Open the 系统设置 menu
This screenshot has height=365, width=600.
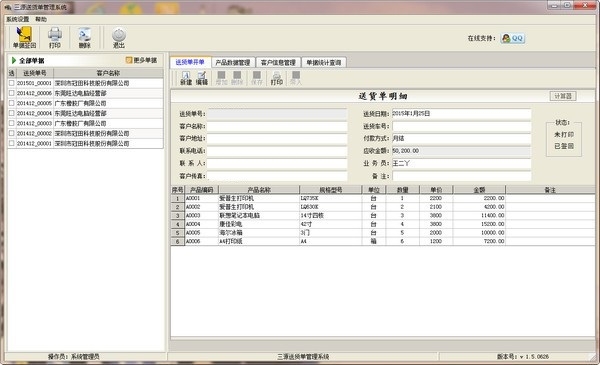18,19
